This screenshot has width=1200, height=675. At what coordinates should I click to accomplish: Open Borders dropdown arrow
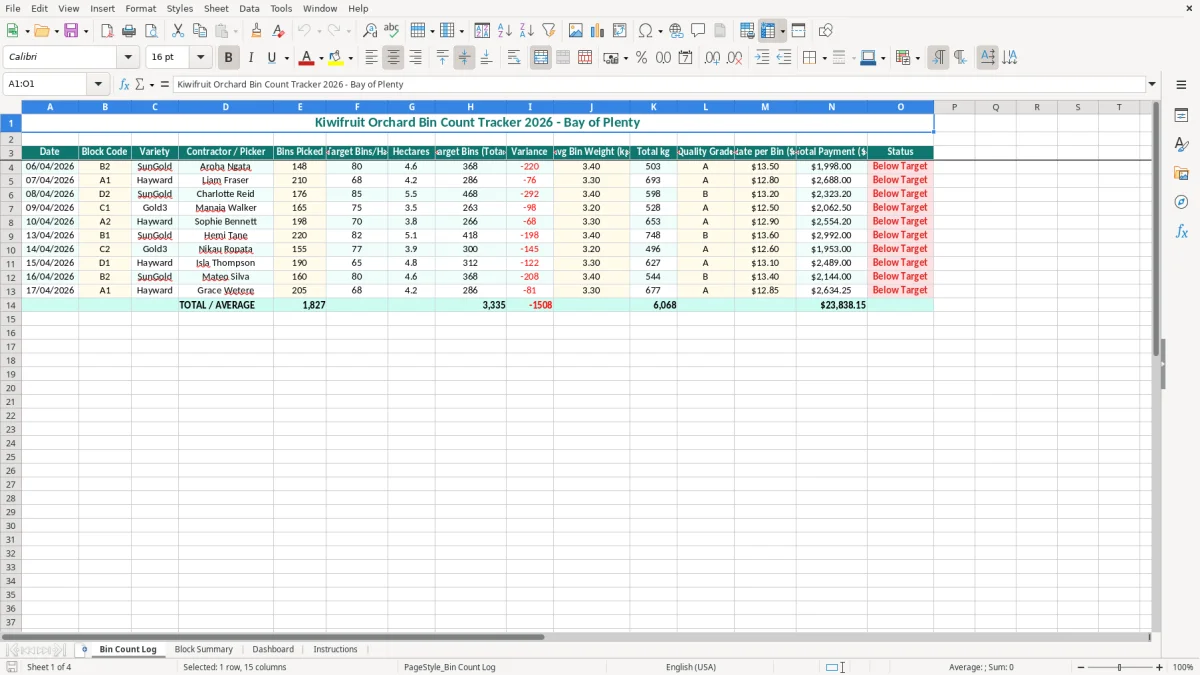click(823, 58)
